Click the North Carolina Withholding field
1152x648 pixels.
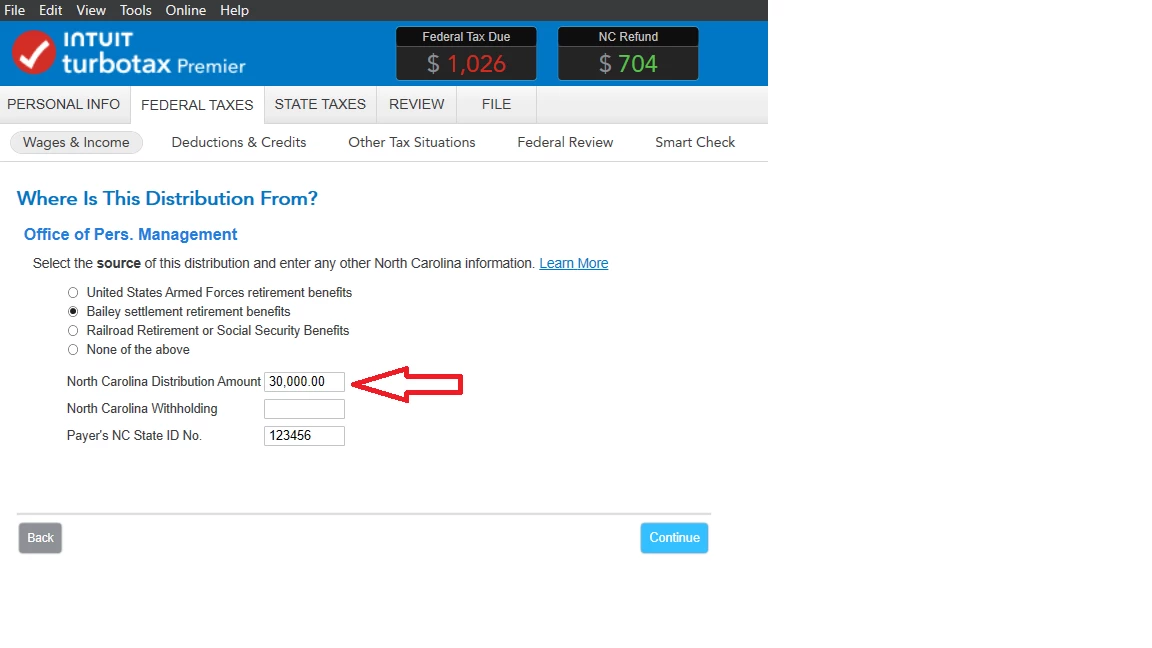[304, 409]
